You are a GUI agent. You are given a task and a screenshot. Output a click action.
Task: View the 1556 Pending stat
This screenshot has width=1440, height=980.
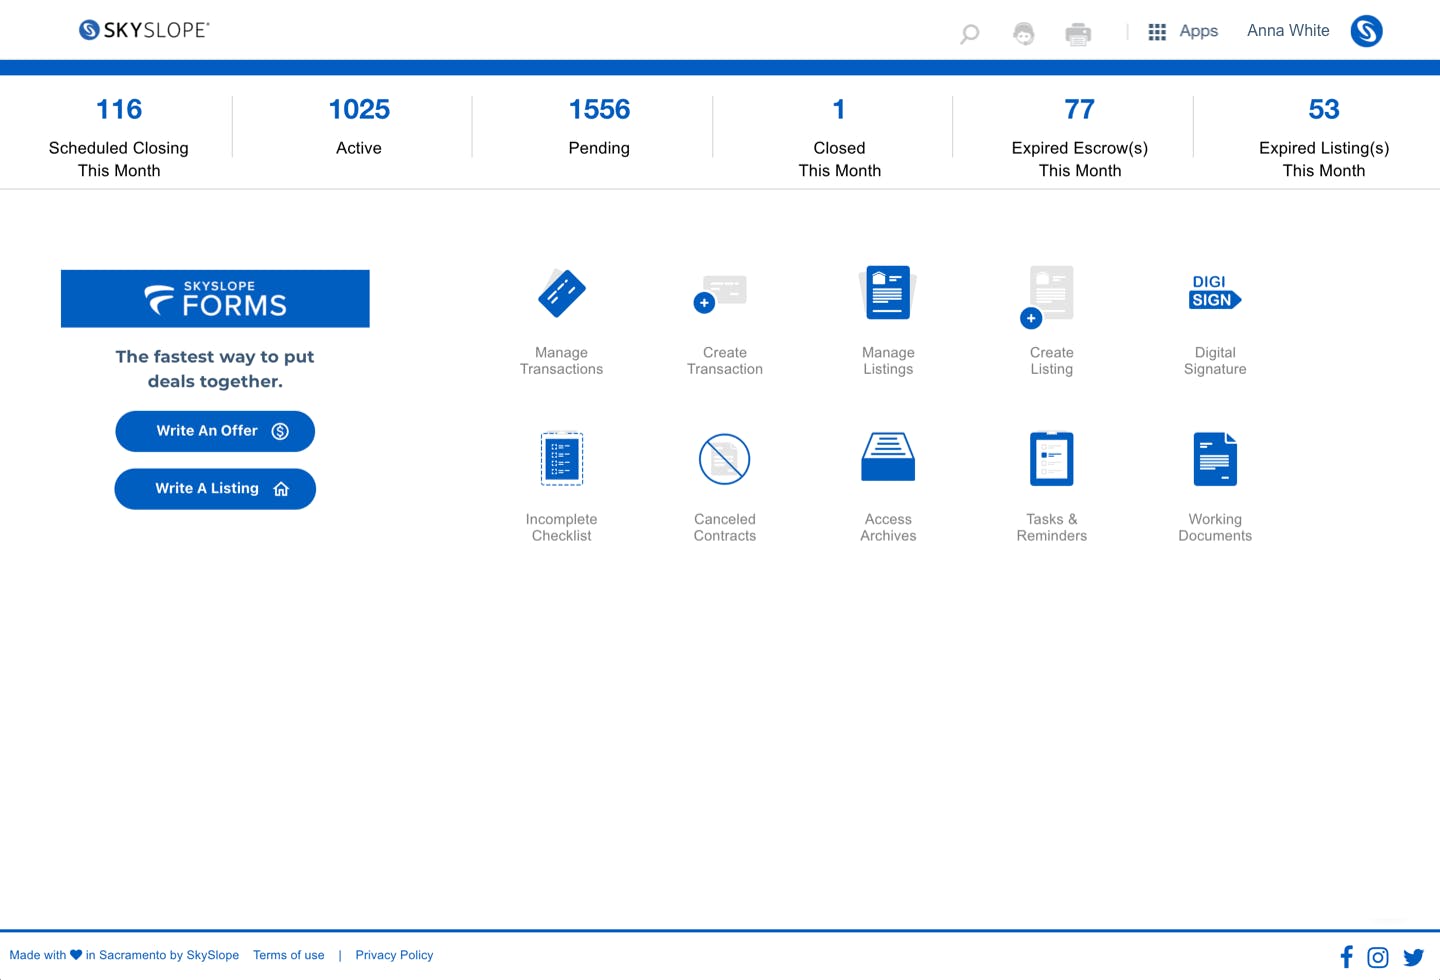(599, 126)
